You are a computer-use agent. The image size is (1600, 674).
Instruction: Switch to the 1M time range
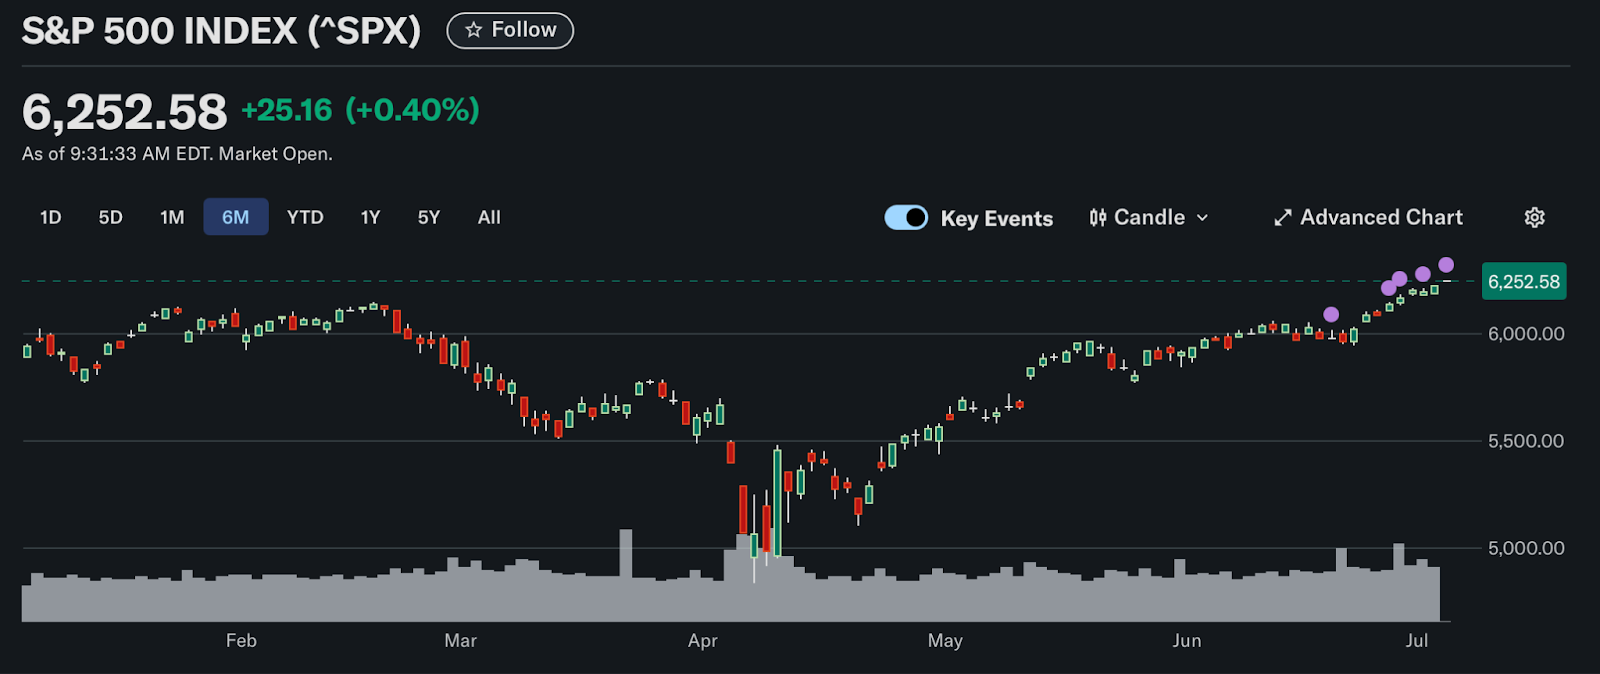click(172, 217)
